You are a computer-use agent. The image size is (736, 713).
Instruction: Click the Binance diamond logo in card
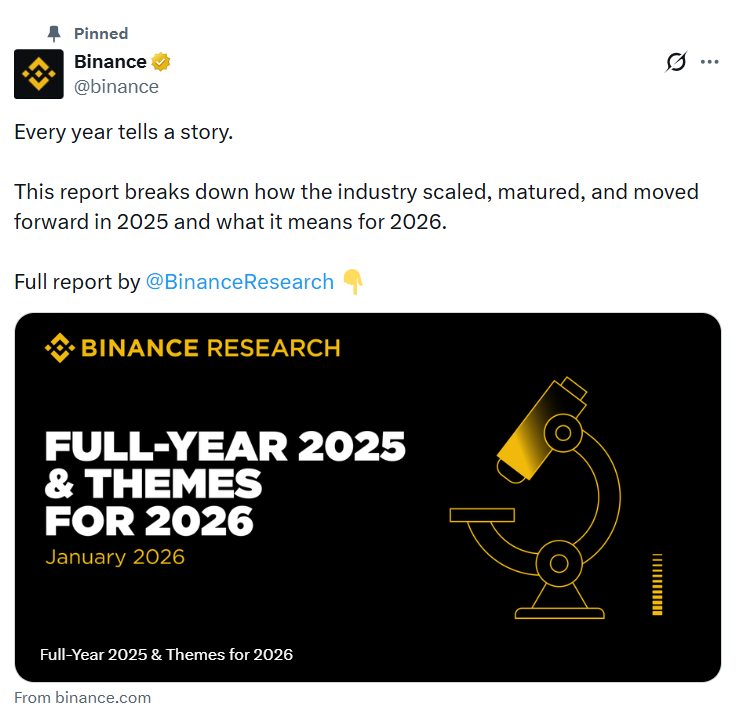point(59,348)
